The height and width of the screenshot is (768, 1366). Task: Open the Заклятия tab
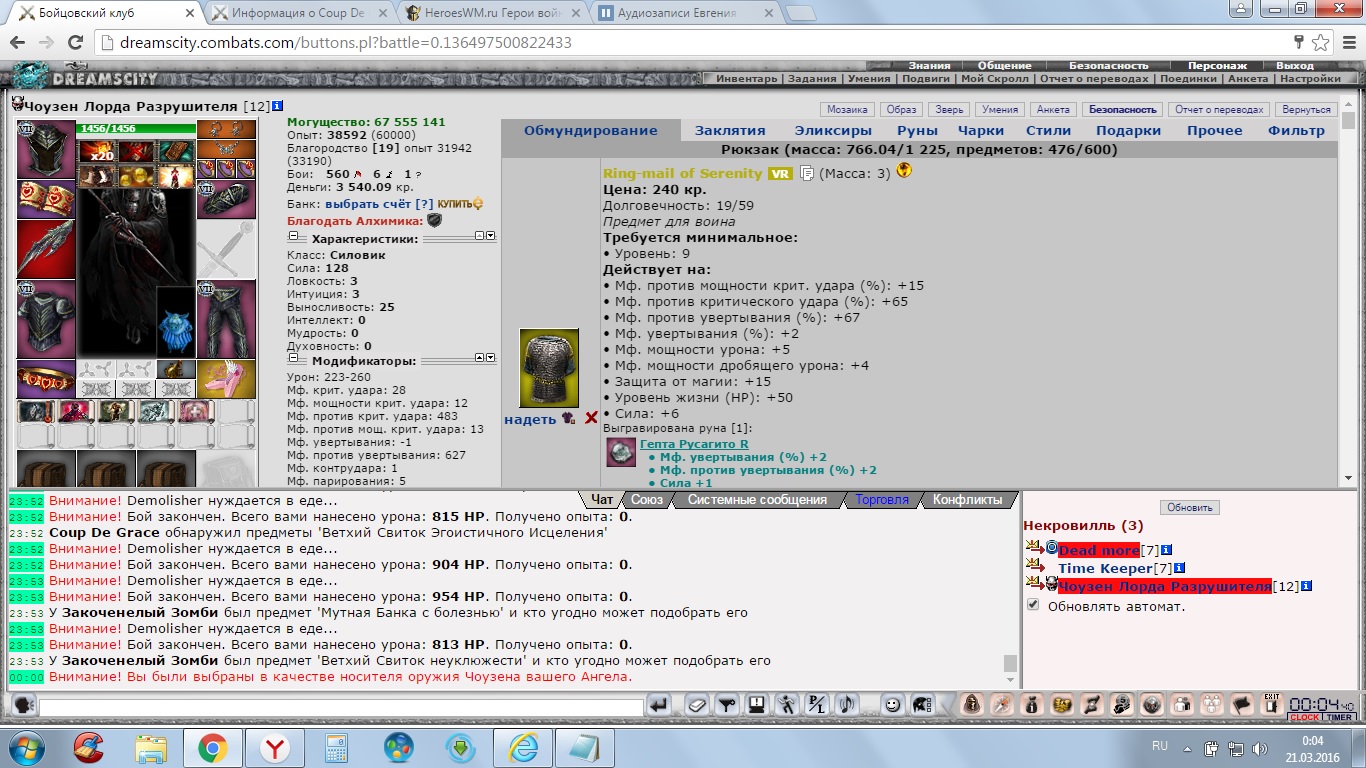pos(730,130)
